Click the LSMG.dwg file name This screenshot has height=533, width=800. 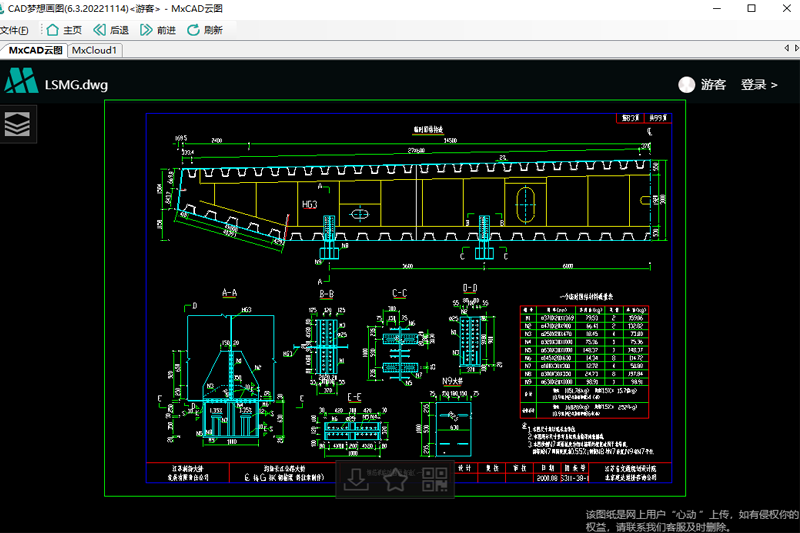(x=76, y=85)
